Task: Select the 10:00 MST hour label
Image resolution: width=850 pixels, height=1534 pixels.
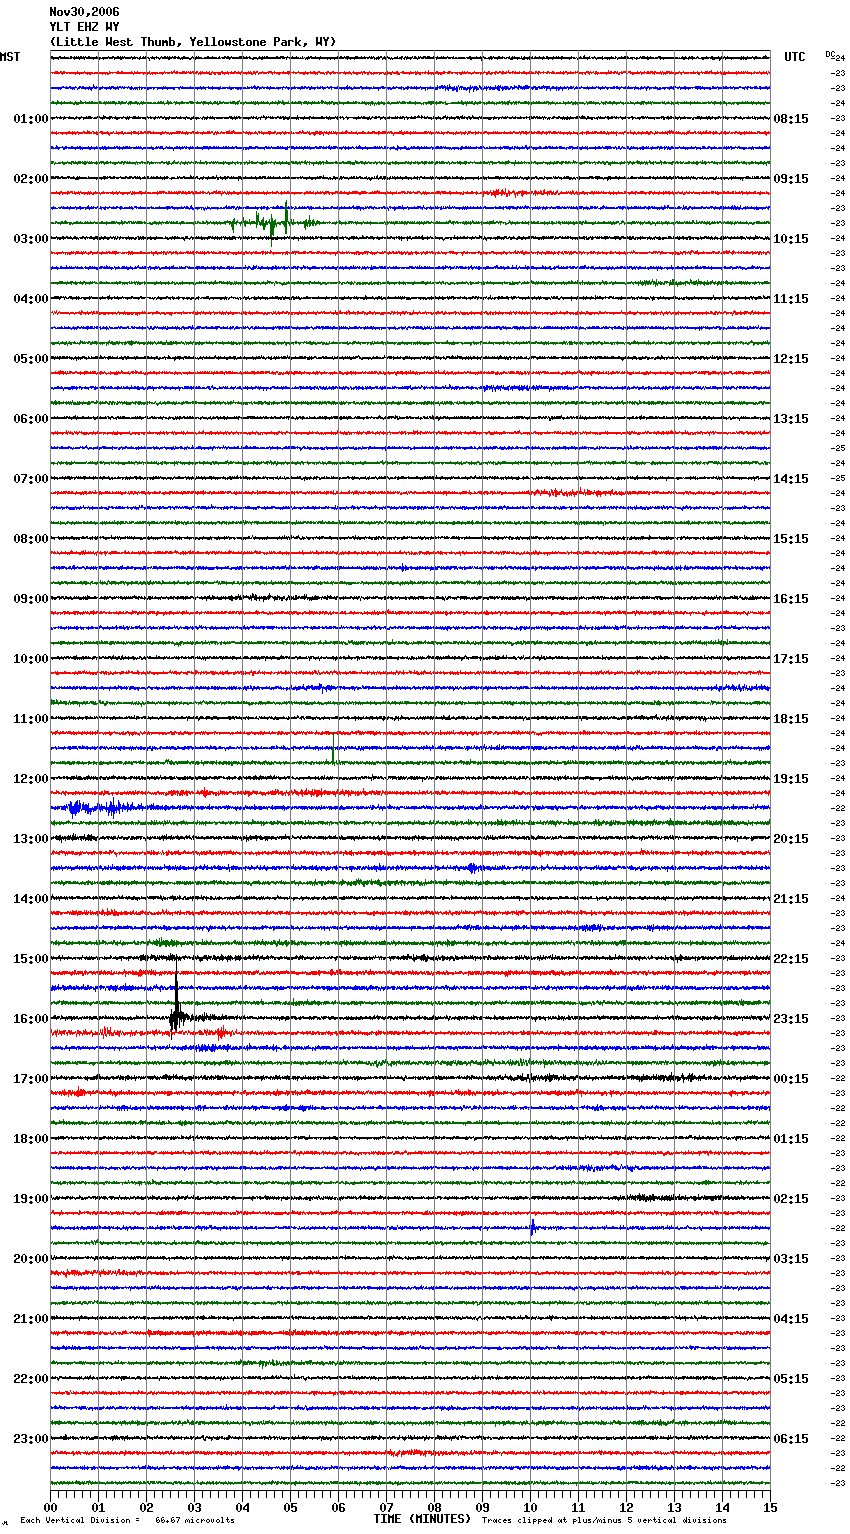Action: click(30, 659)
